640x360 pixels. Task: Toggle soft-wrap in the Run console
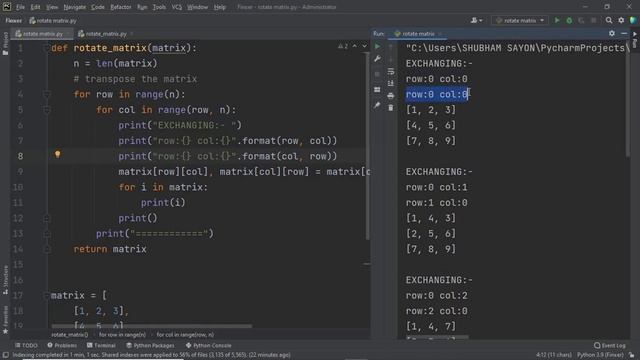point(391,71)
